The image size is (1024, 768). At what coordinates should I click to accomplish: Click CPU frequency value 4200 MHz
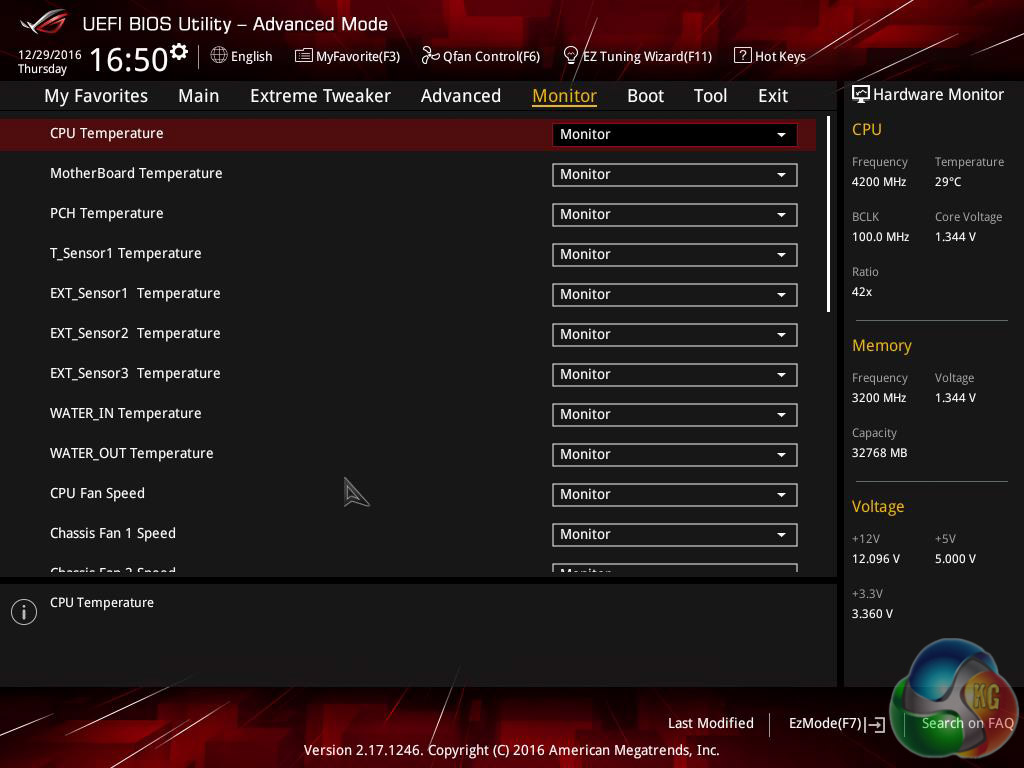pos(878,182)
